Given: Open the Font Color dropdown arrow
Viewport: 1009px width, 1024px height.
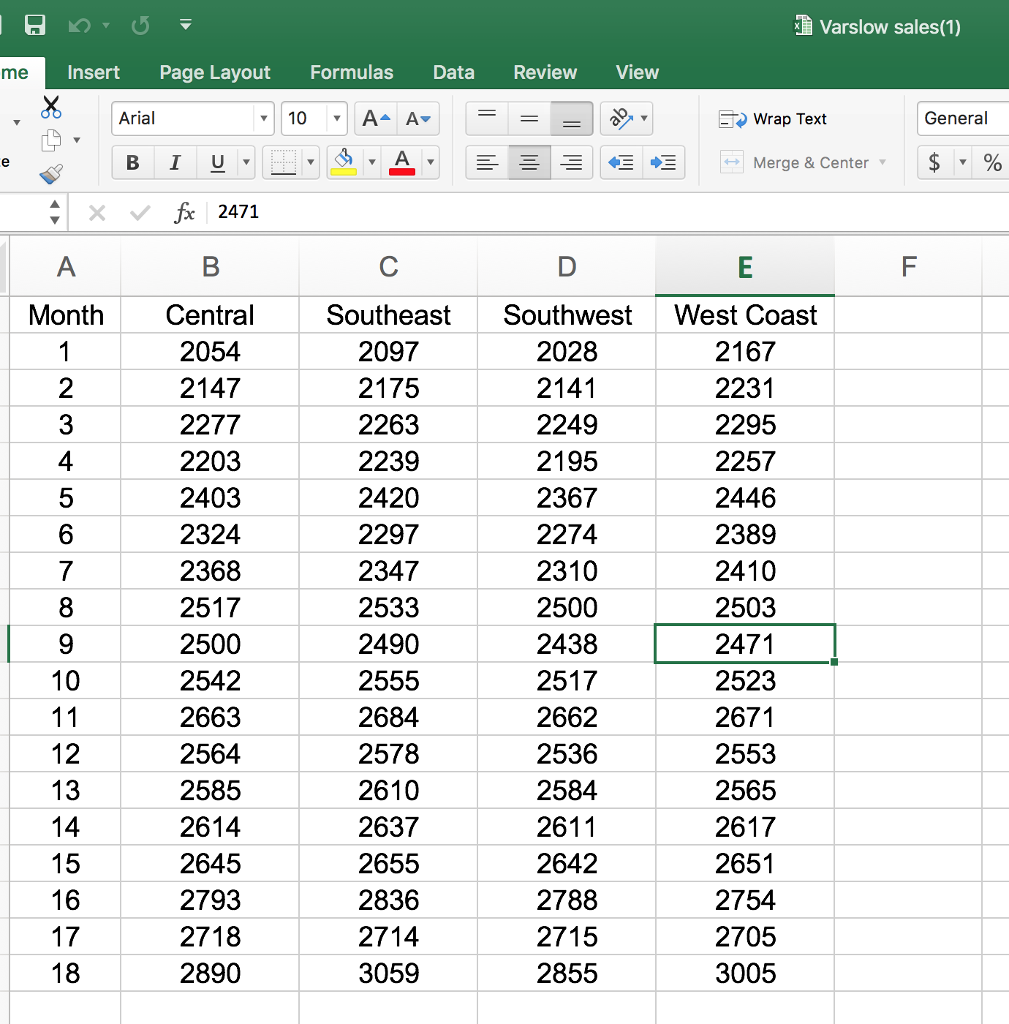Looking at the screenshot, I should click(430, 162).
